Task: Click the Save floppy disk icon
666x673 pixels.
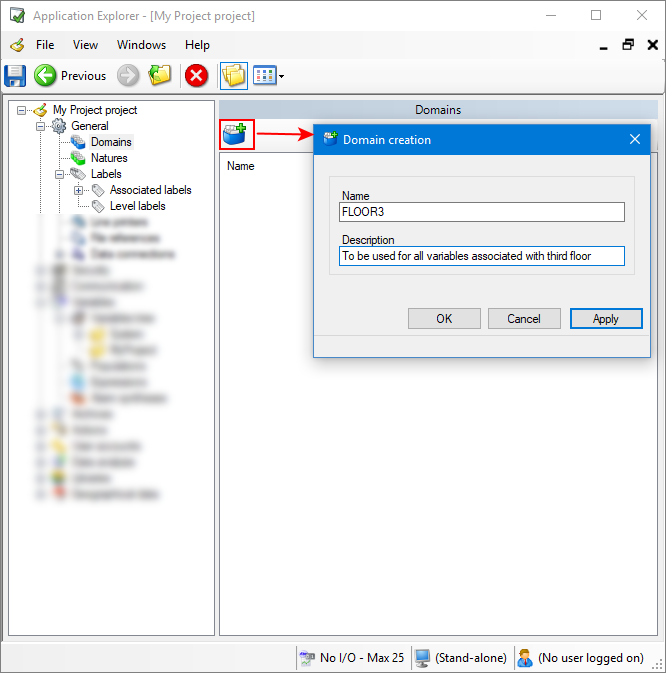Action: click(x=15, y=76)
